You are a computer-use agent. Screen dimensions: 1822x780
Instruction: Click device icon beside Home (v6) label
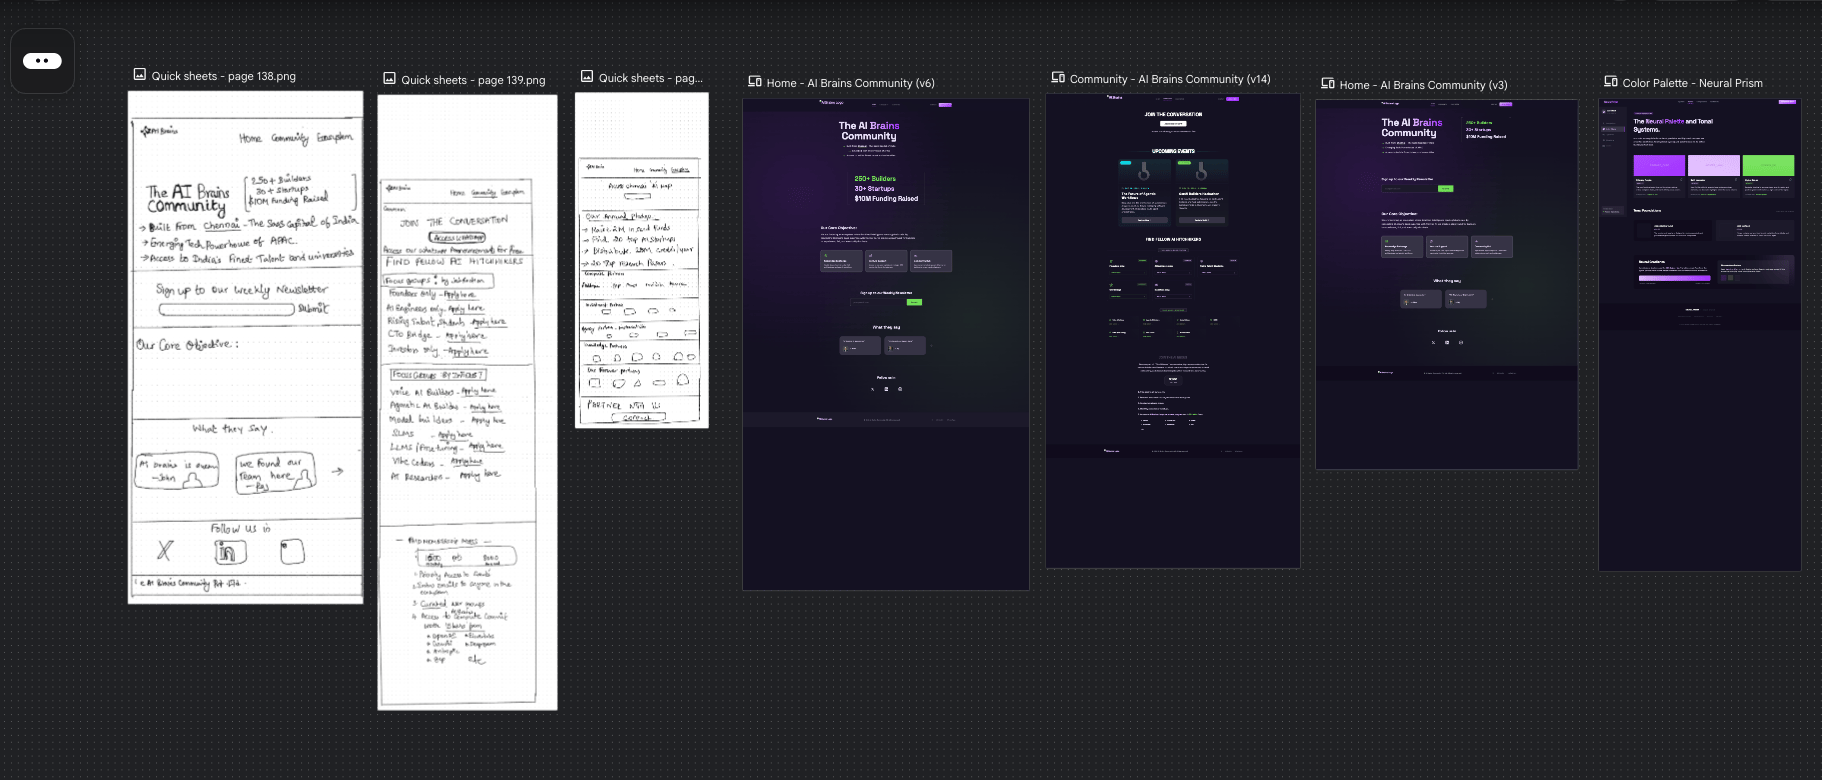point(755,82)
